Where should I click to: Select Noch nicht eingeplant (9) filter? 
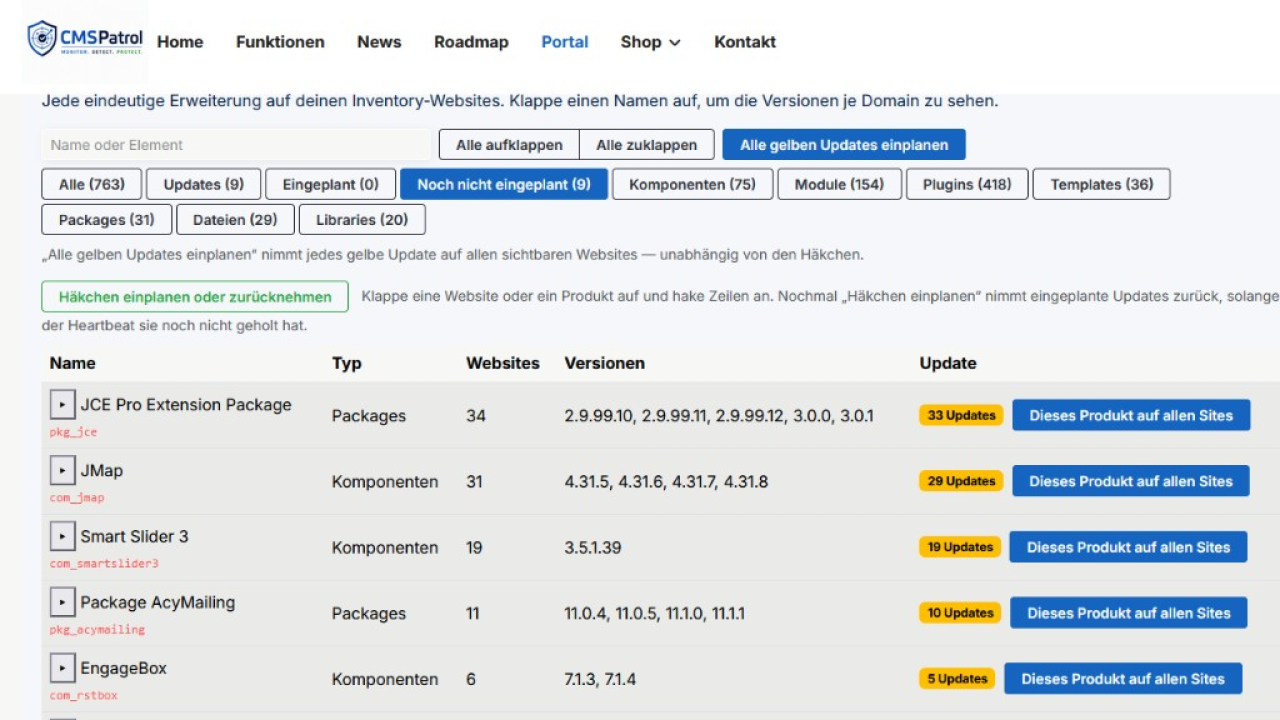[504, 184]
